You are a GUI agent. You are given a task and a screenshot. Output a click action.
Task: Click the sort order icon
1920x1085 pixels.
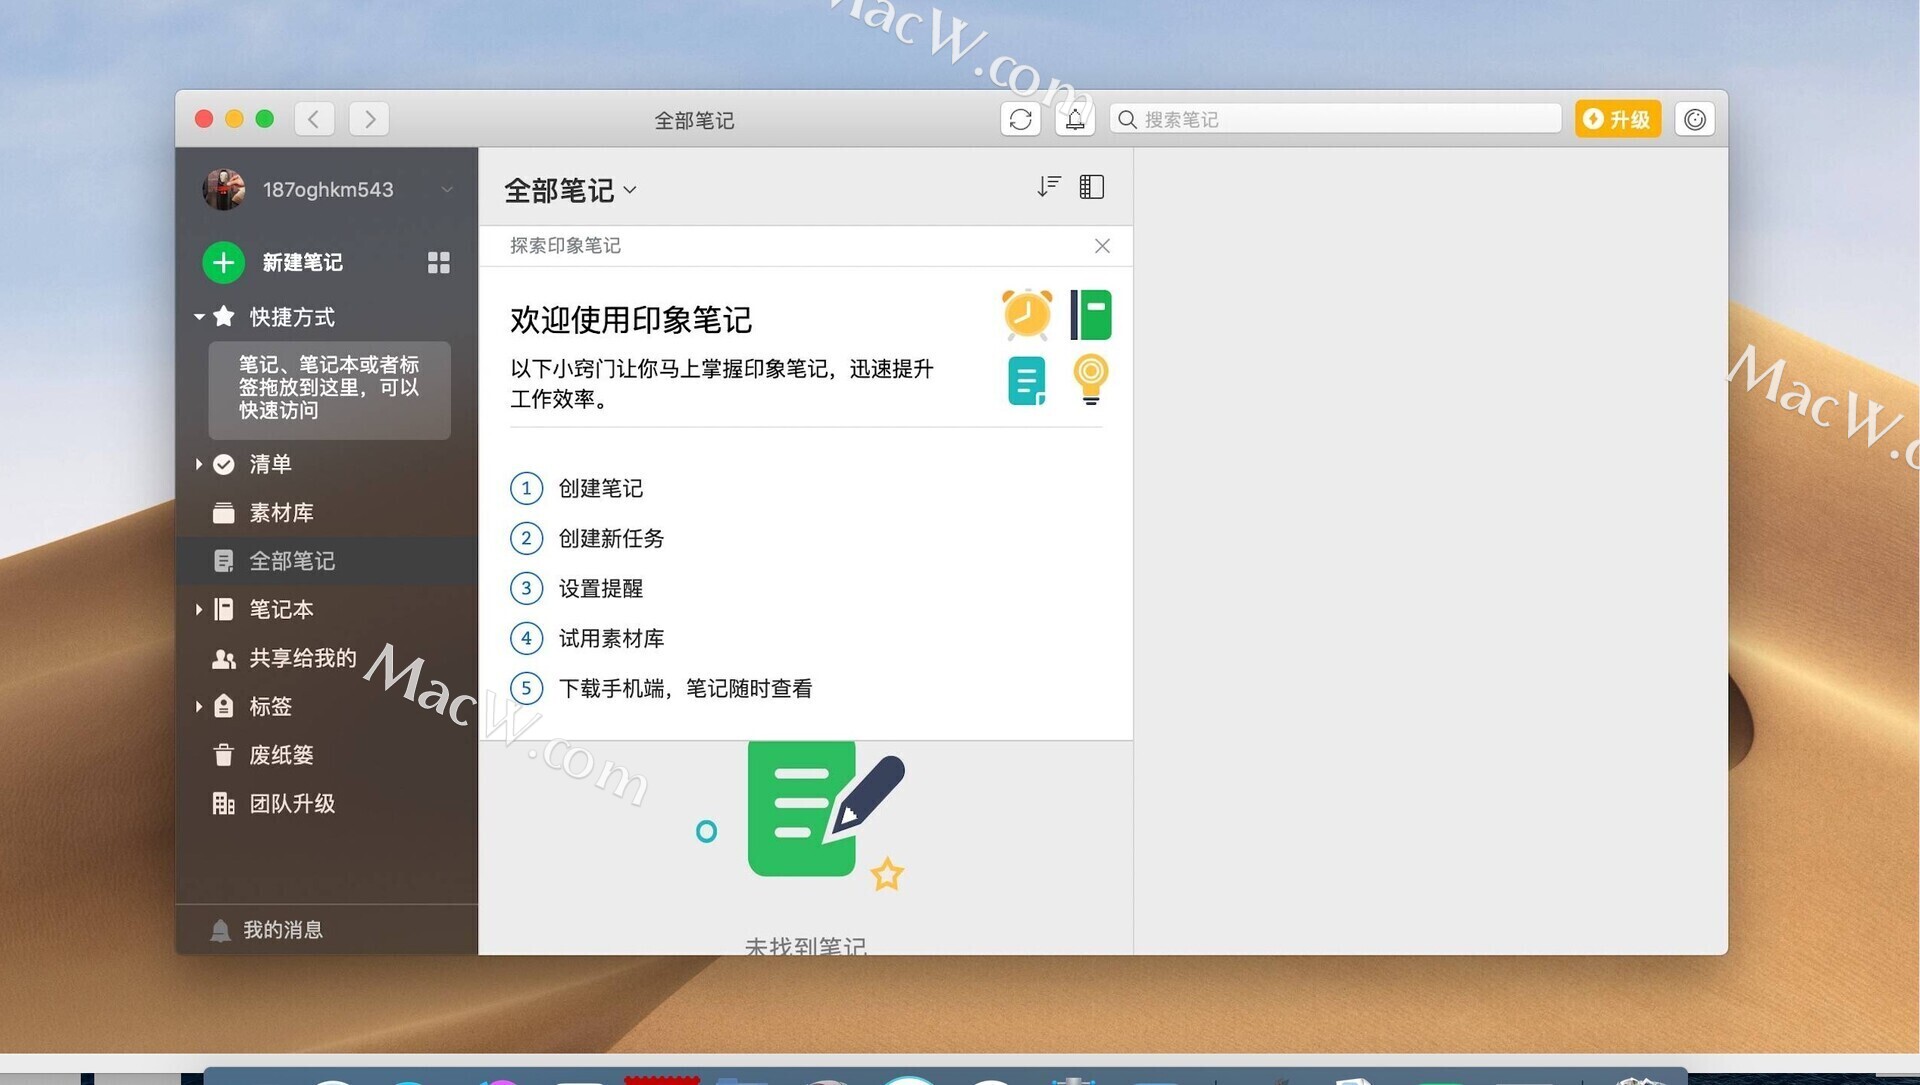1048,187
